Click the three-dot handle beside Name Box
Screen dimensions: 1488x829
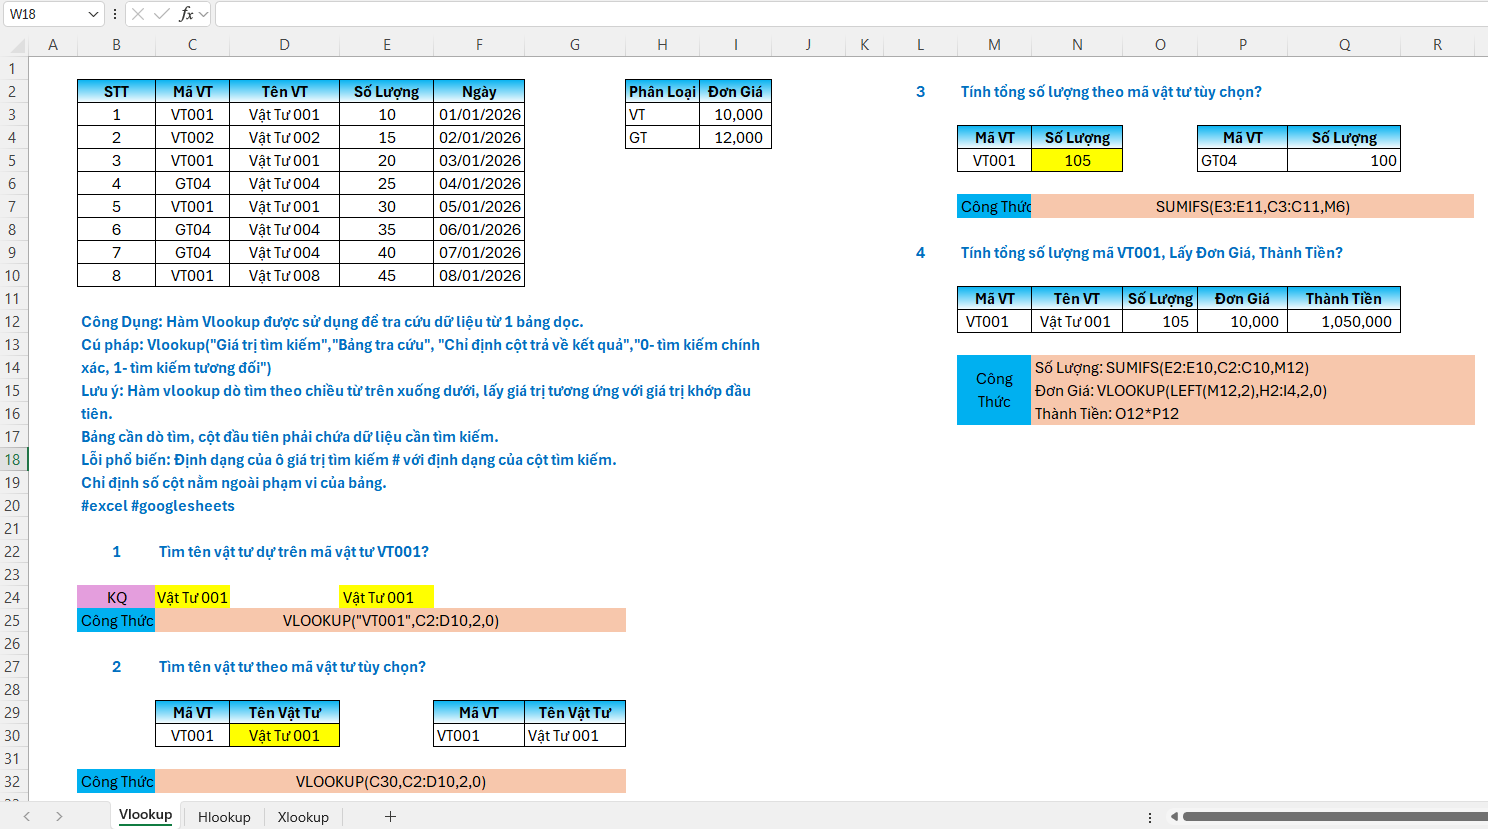[115, 14]
